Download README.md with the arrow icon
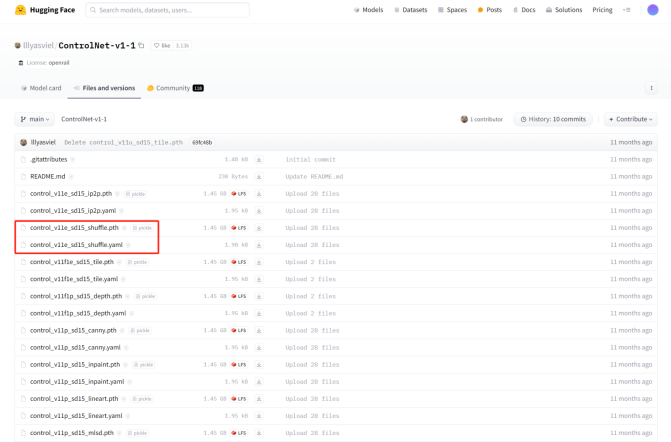This screenshot has width=671, height=442. 259,177
